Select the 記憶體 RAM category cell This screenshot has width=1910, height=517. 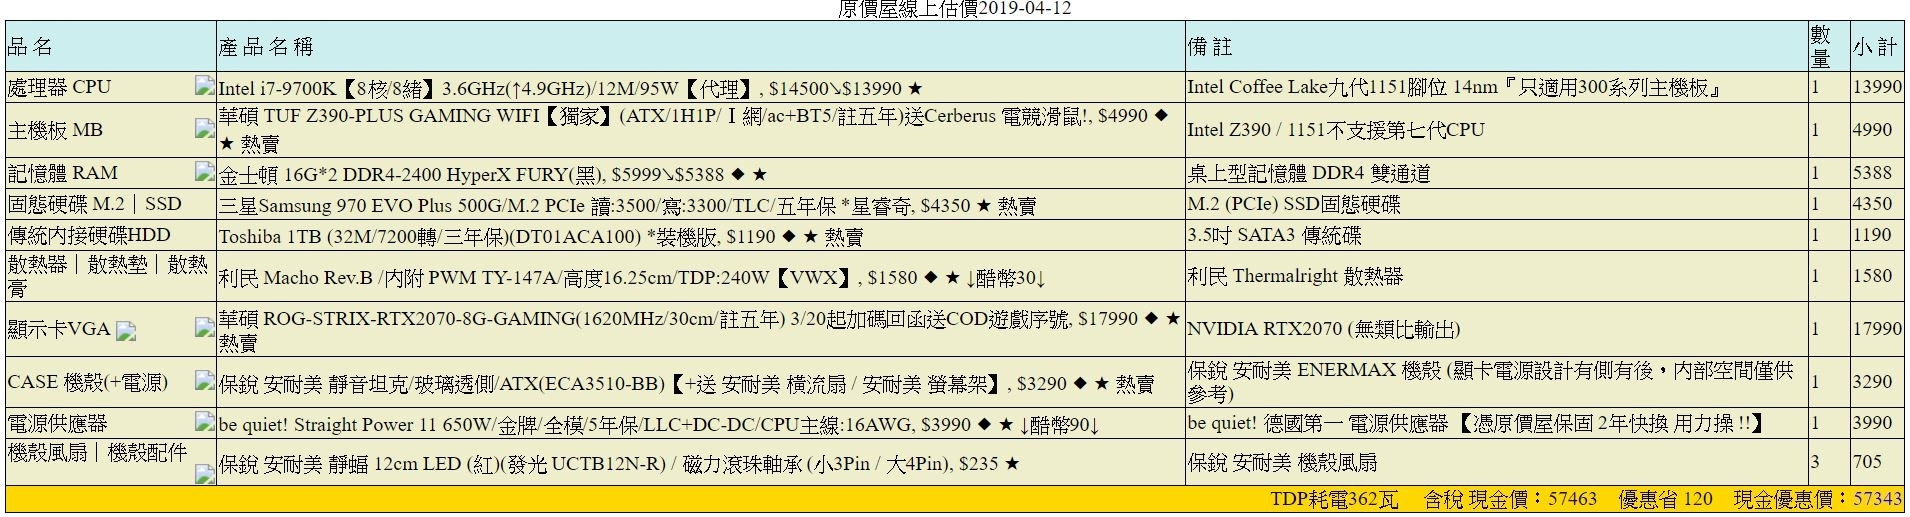(110, 173)
